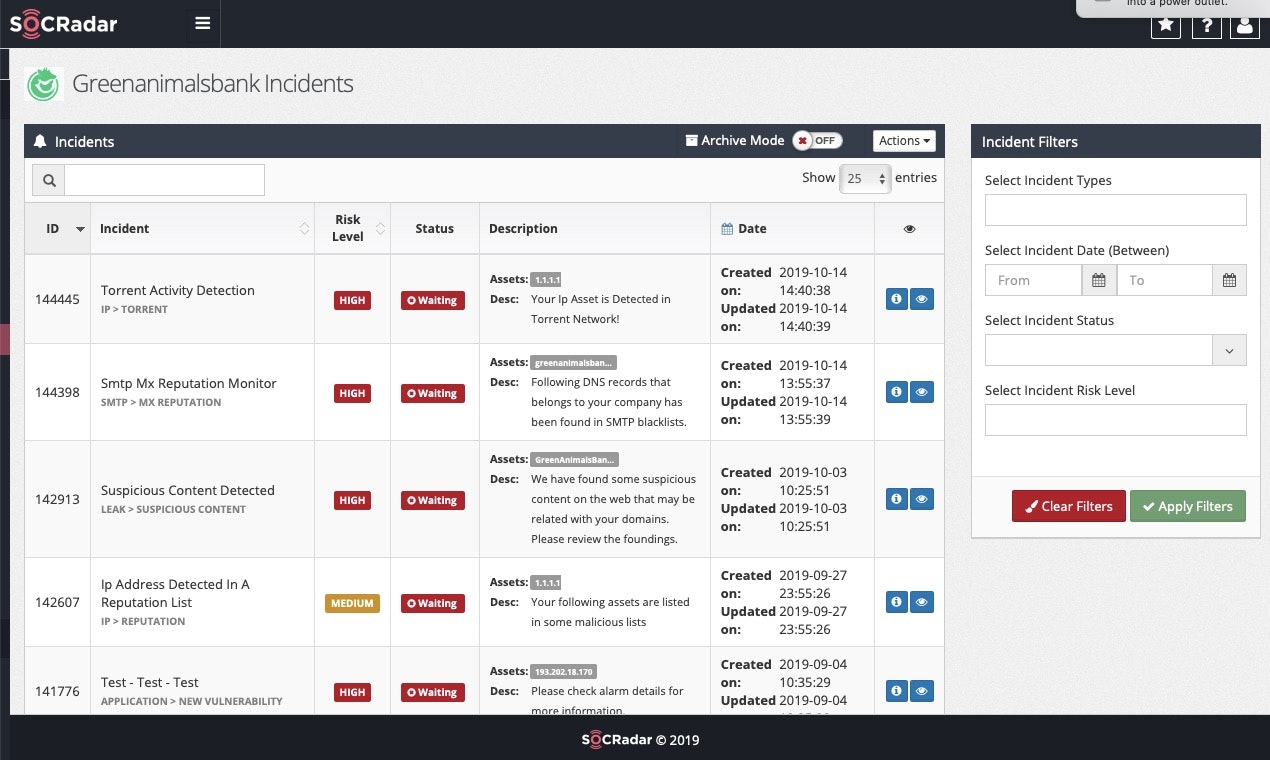The height and width of the screenshot is (760, 1270).
Task: Open calendar picker for the To date
Action: point(1229,280)
